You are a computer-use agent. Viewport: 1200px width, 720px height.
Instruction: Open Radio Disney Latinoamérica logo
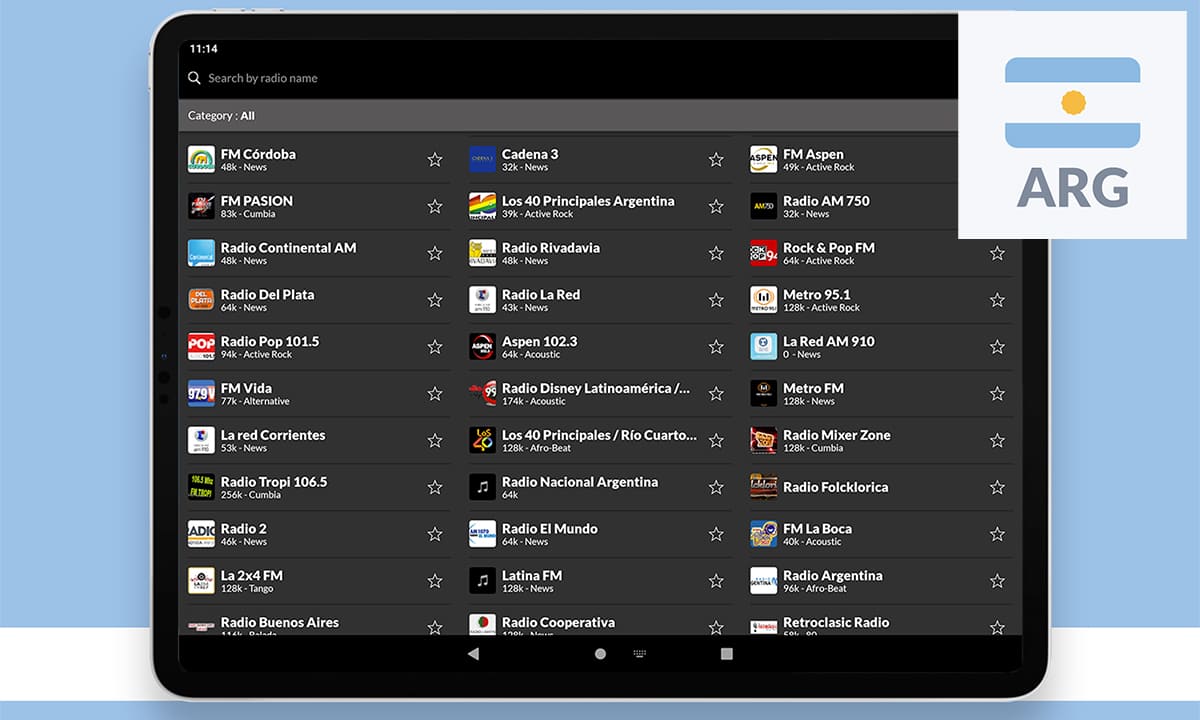pos(482,394)
